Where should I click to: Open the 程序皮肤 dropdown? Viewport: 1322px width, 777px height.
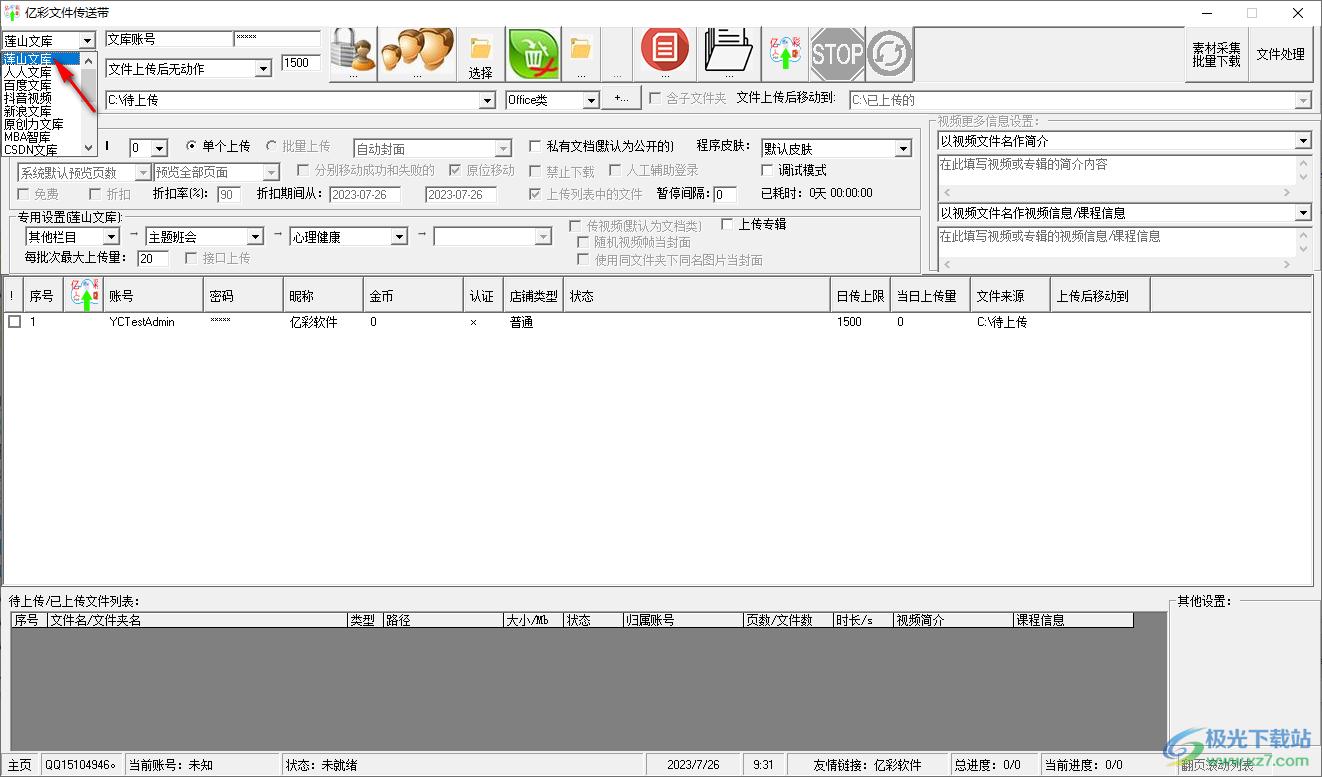[903, 149]
